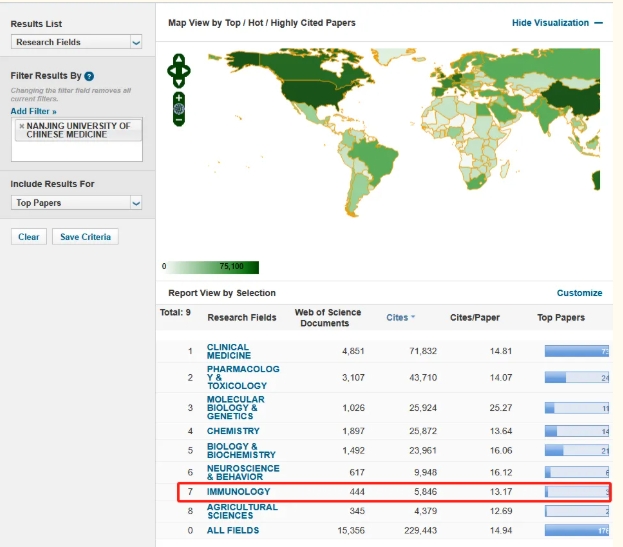The height and width of the screenshot is (547, 623).
Task: Click the Add Filter link
Action: (x=33, y=111)
